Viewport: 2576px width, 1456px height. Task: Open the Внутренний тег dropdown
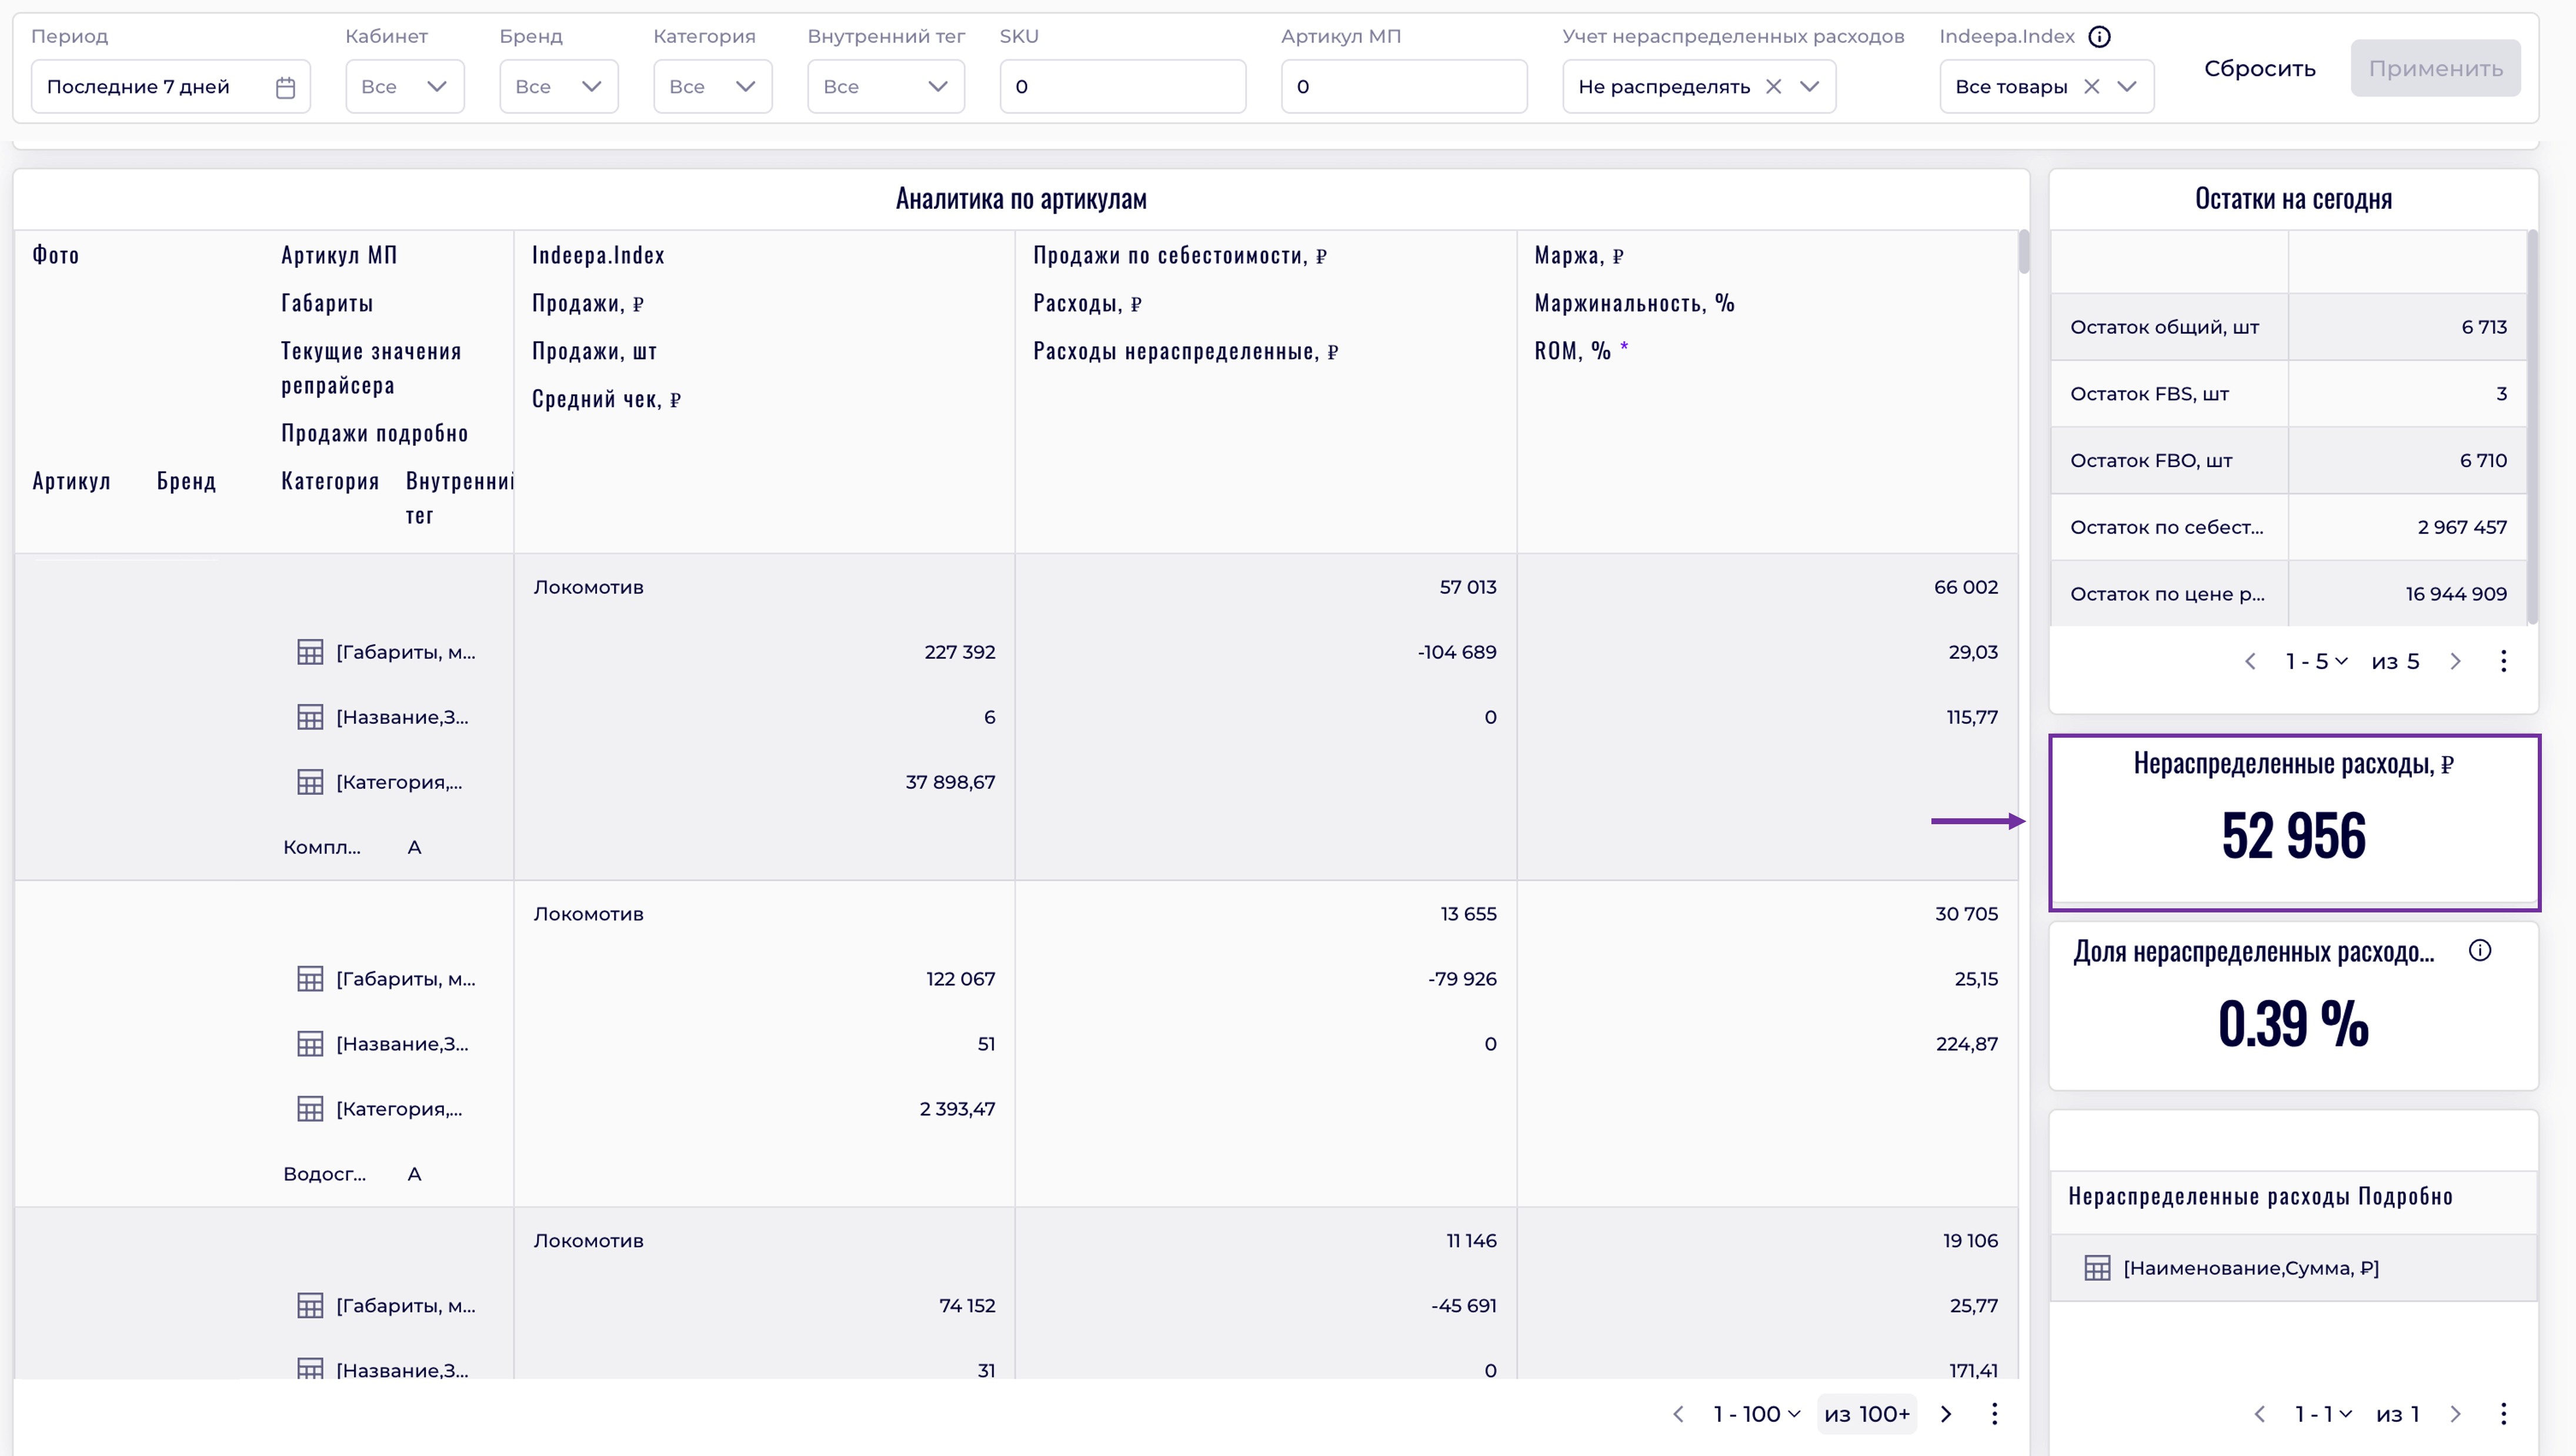(885, 87)
